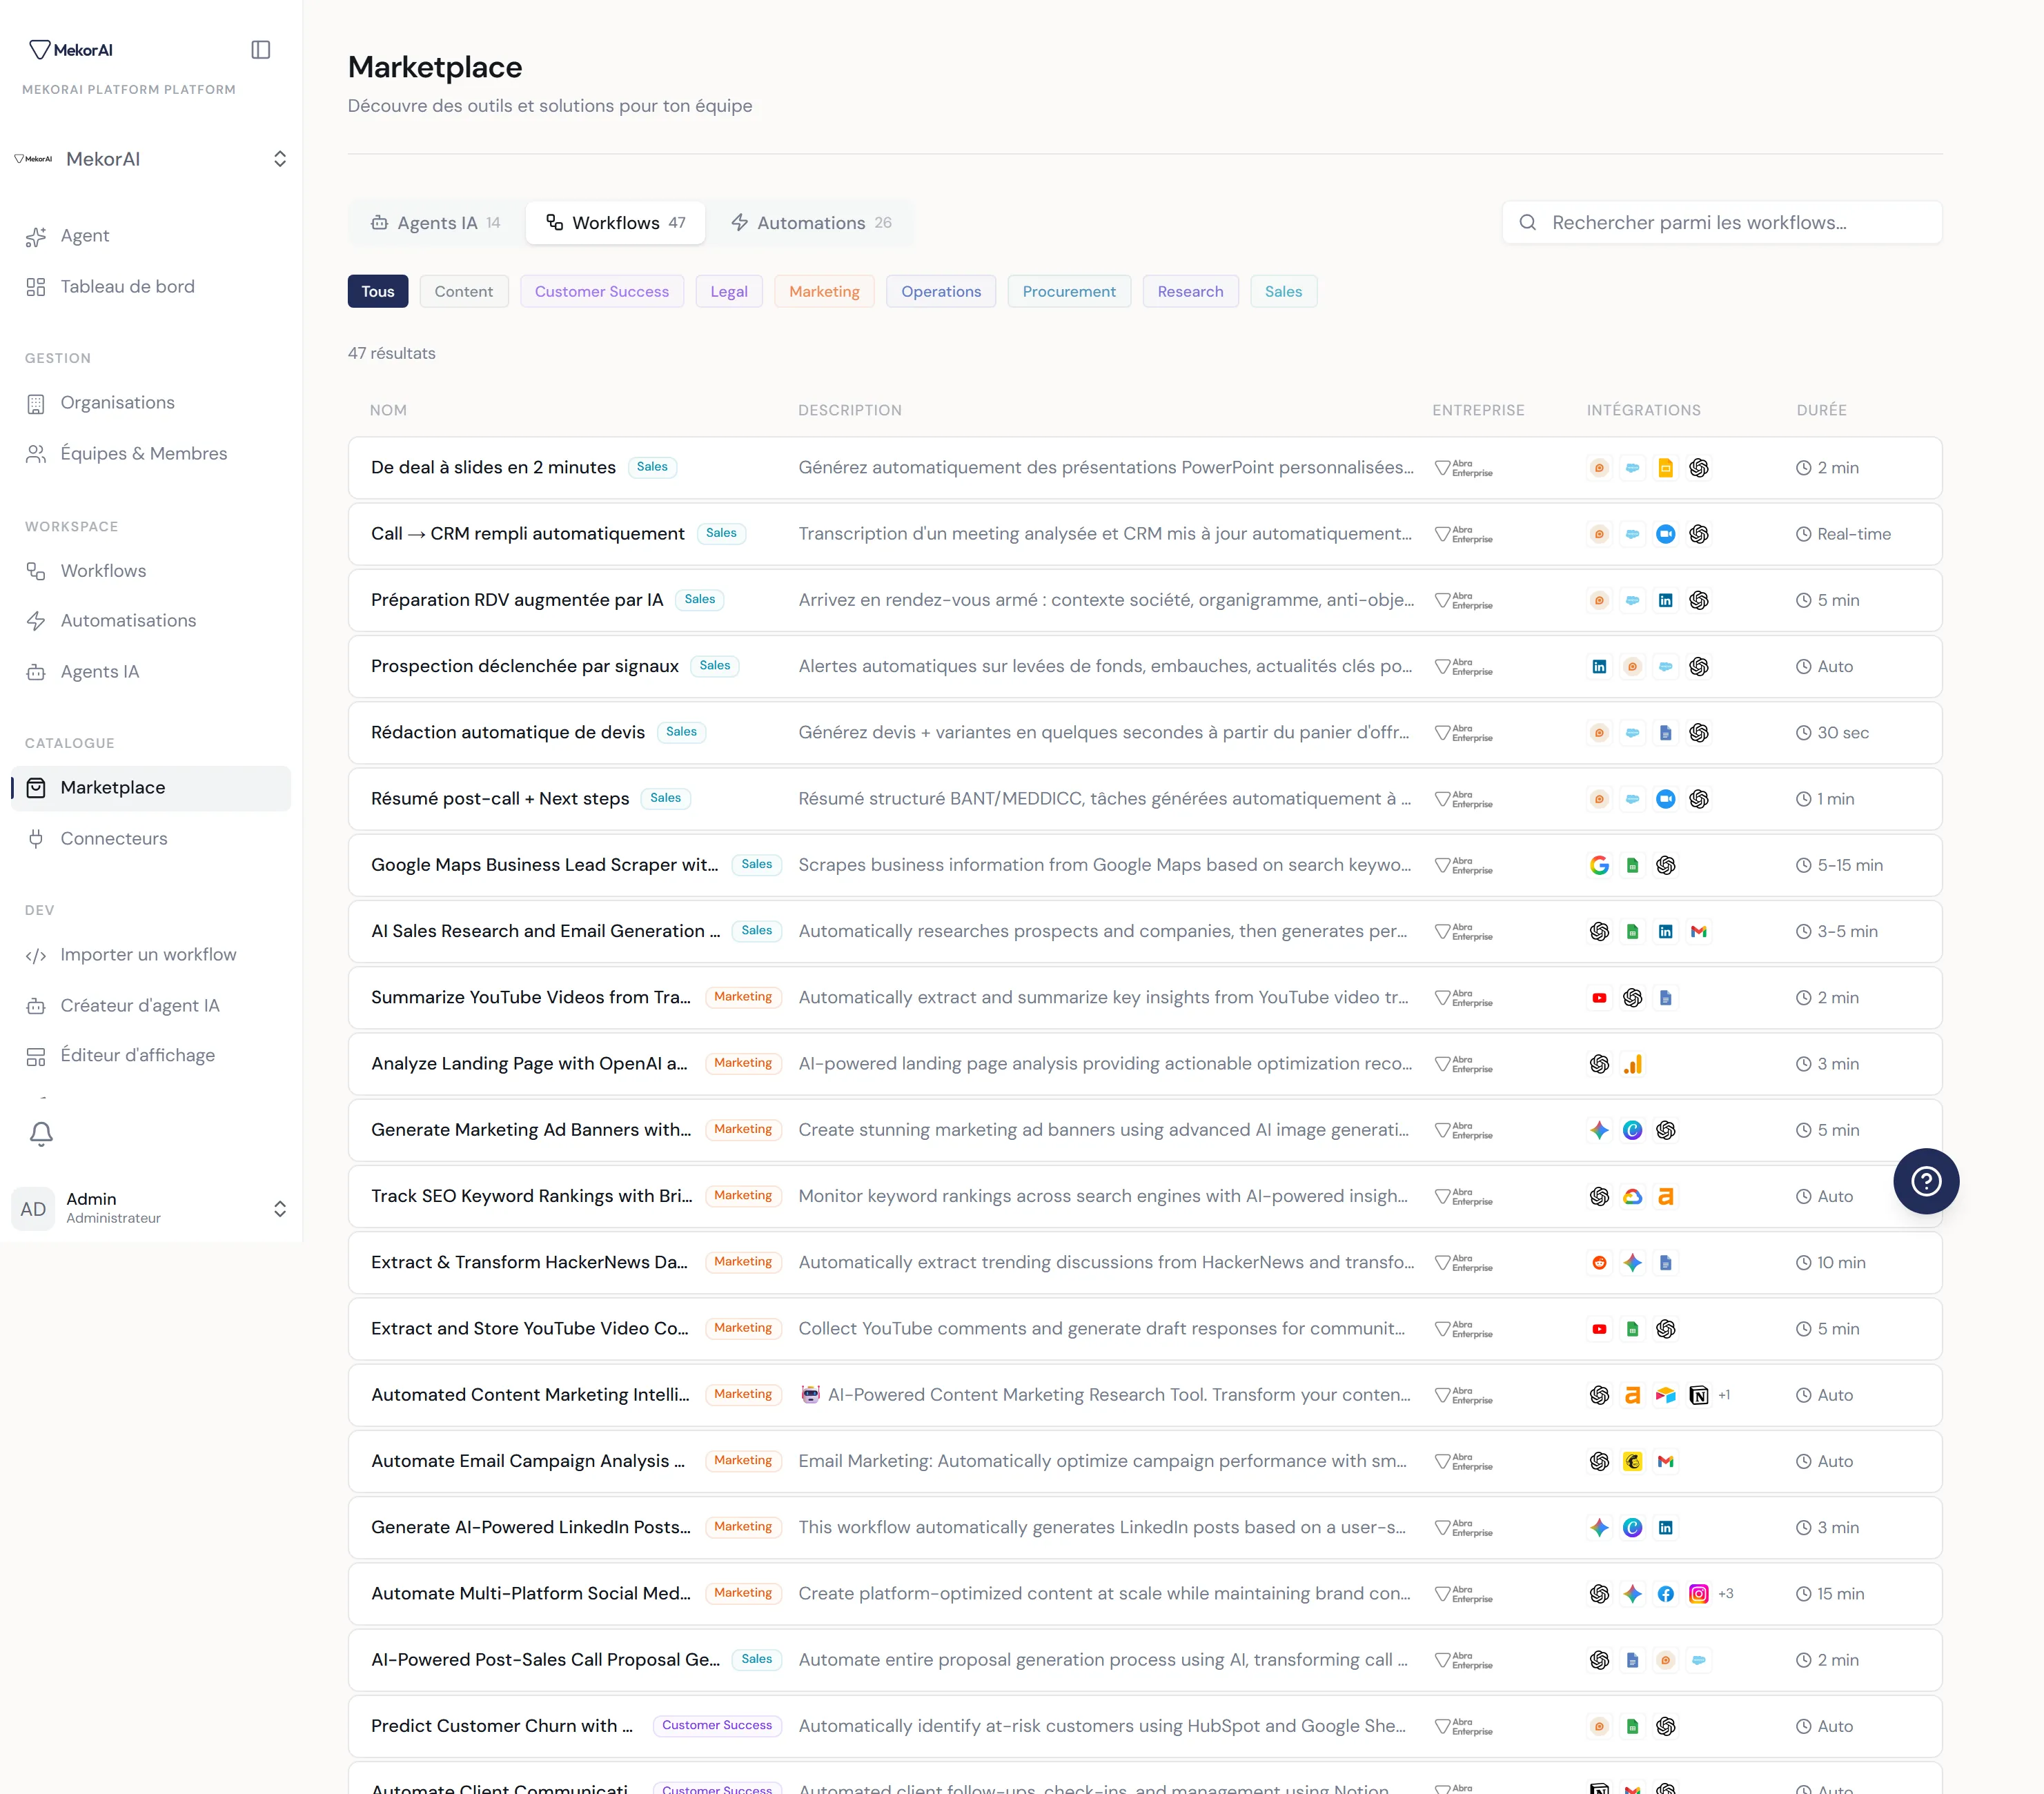
Task: Click the Connecteurs plug icon
Action: point(36,839)
